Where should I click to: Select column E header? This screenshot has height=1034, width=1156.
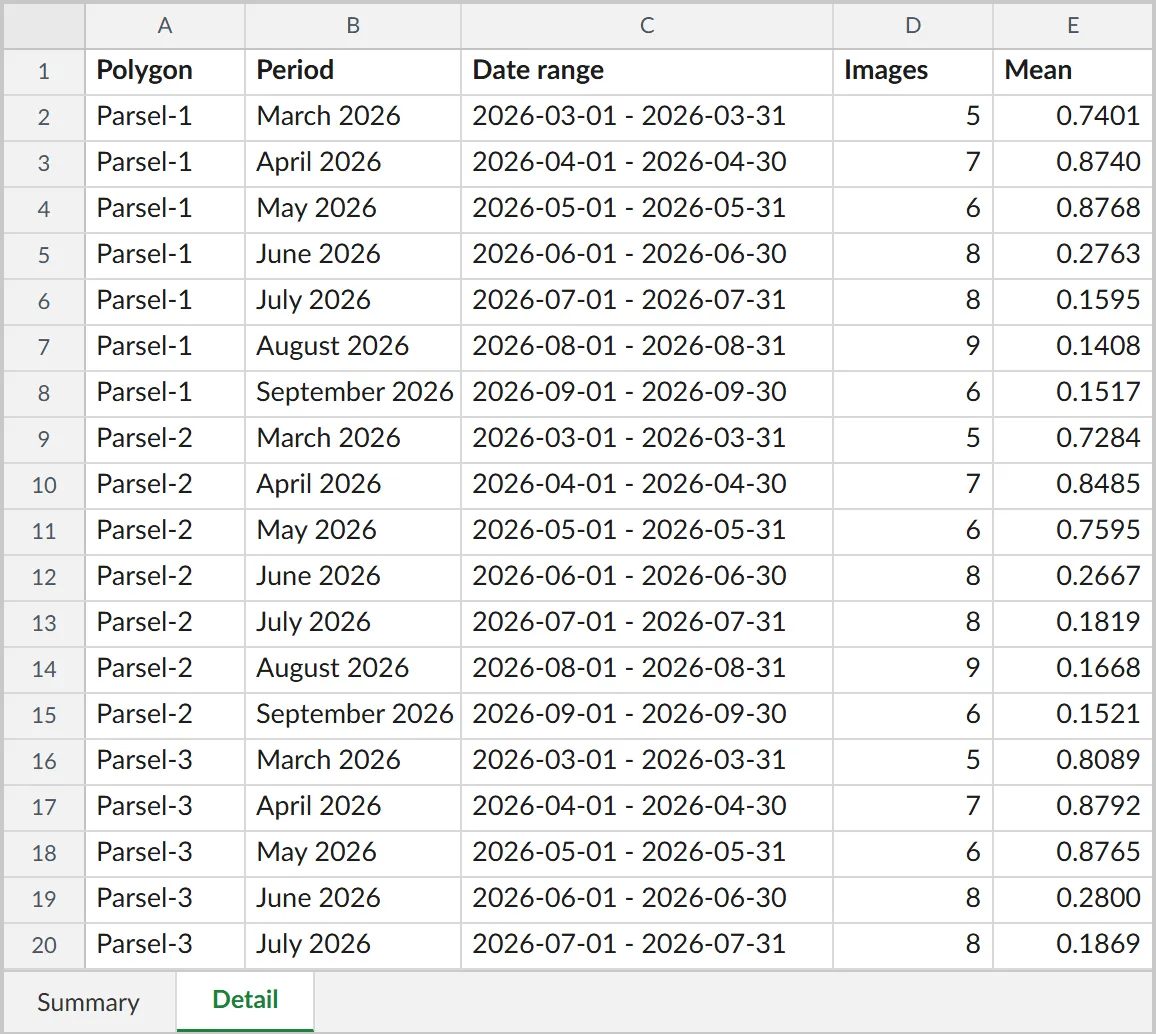1073,26
